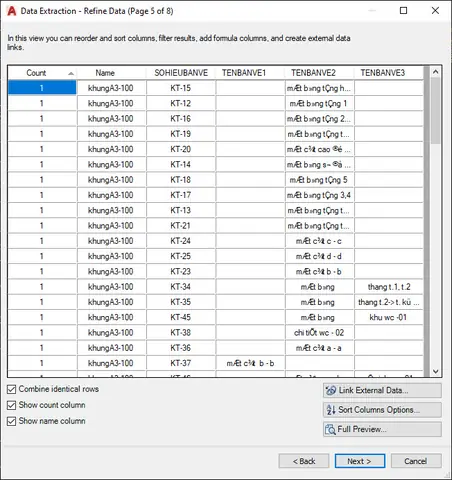This screenshot has width=452, height=480.
Task: Select the KT-14 cell
Action: 181,164
